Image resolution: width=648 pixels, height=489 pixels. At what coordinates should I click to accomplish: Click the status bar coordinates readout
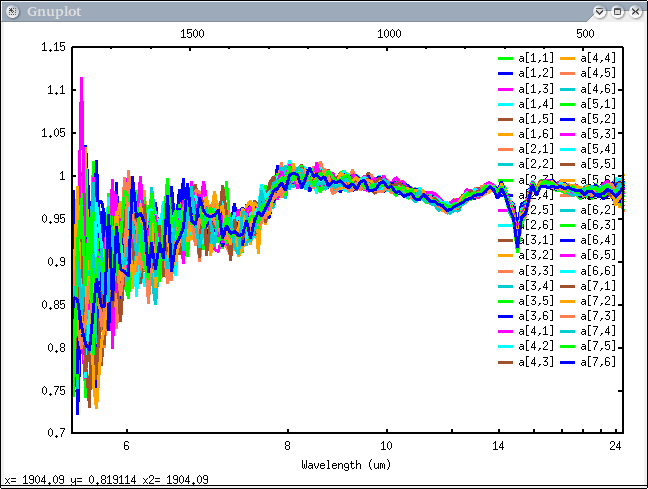tap(107, 480)
